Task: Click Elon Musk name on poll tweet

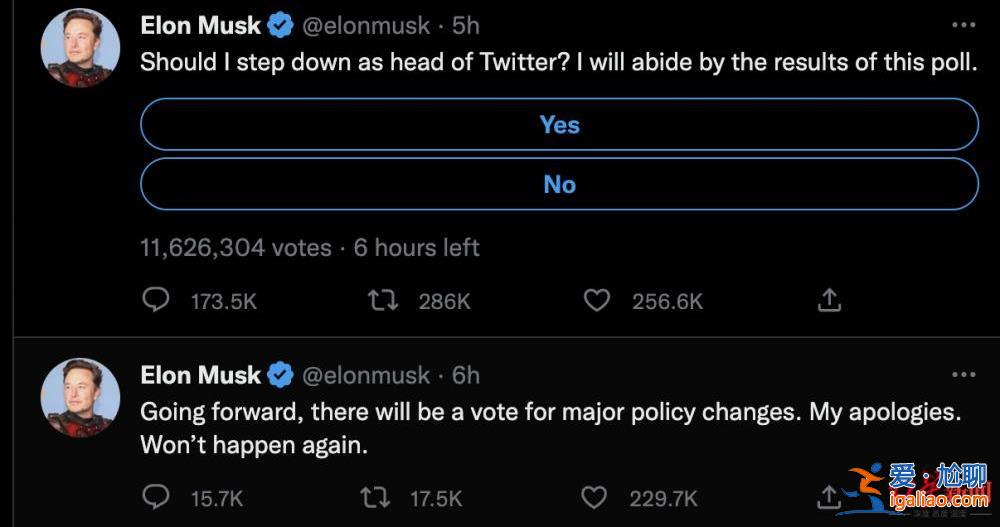Action: point(201,25)
